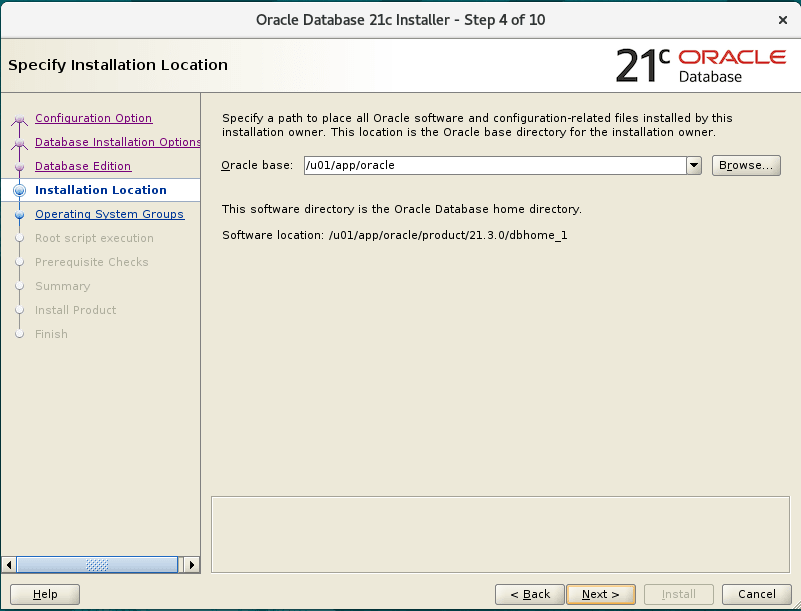Proceed with the Next > button
Screen dimensions: 801x611
[x=601, y=594]
